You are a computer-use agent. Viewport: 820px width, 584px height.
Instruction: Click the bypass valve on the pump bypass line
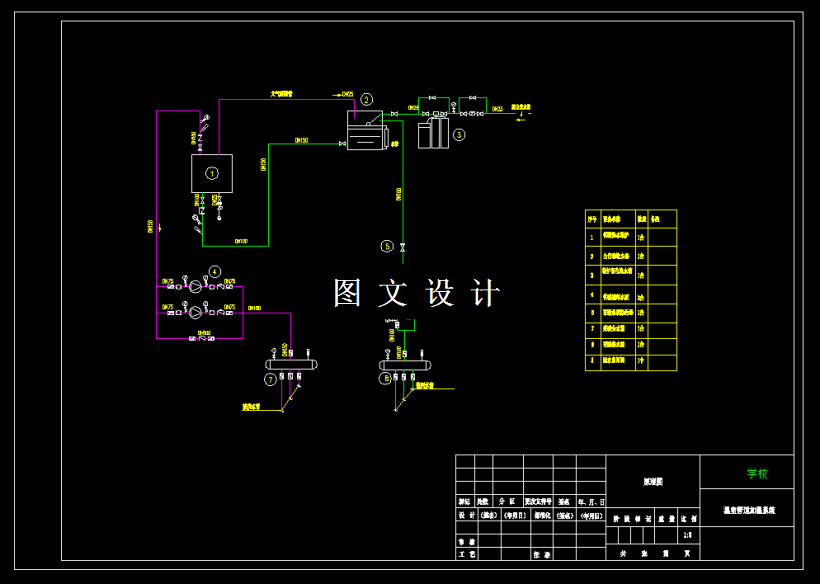click(201, 338)
